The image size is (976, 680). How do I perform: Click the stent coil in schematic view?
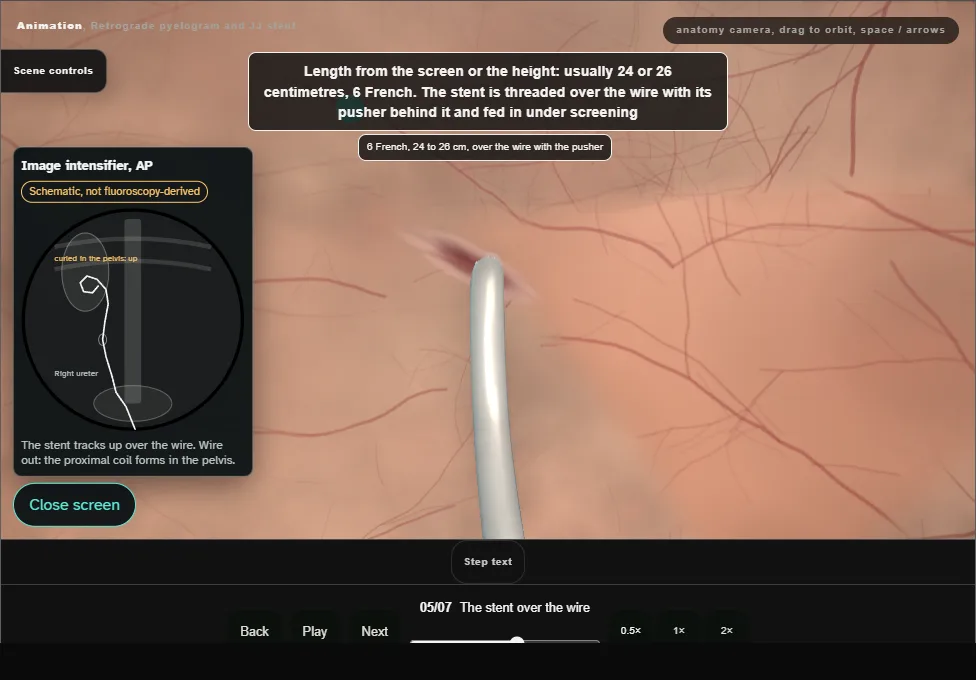point(90,285)
